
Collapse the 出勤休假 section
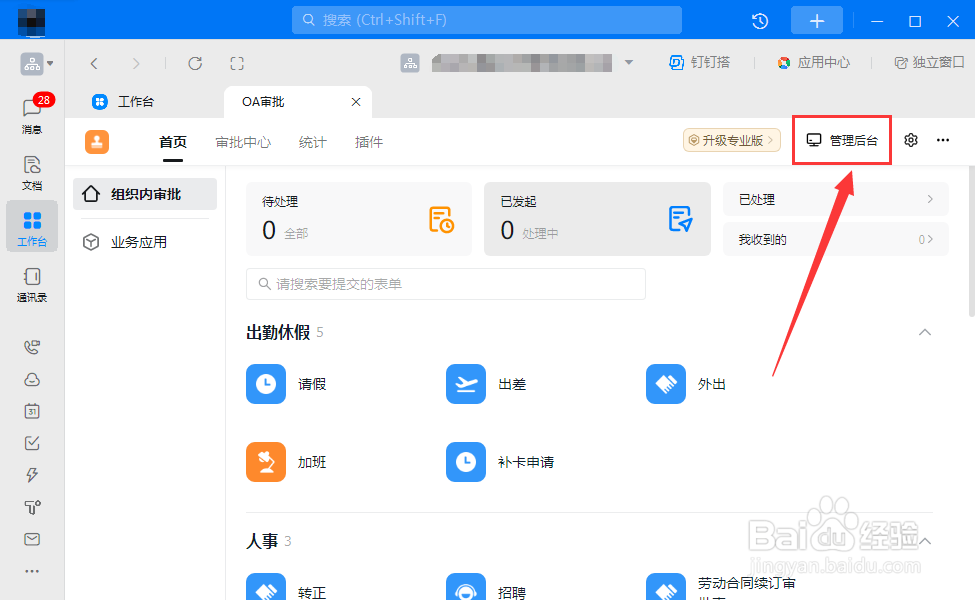click(x=925, y=332)
